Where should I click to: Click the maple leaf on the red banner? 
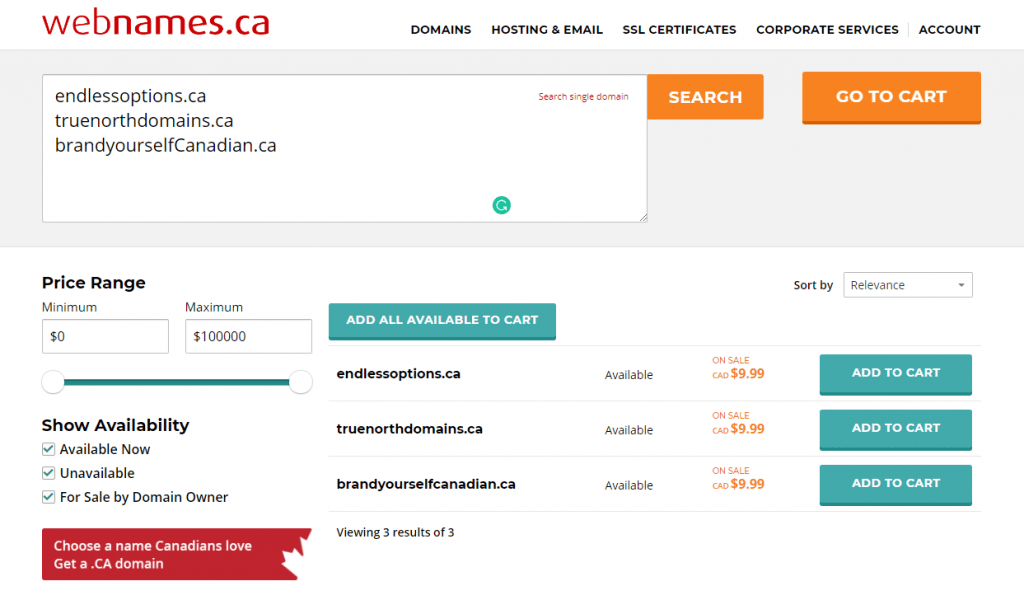pyautogui.click(x=296, y=555)
